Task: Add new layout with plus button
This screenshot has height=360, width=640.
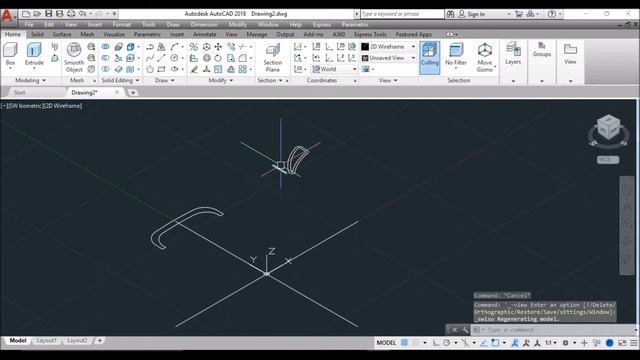Action: coord(100,340)
